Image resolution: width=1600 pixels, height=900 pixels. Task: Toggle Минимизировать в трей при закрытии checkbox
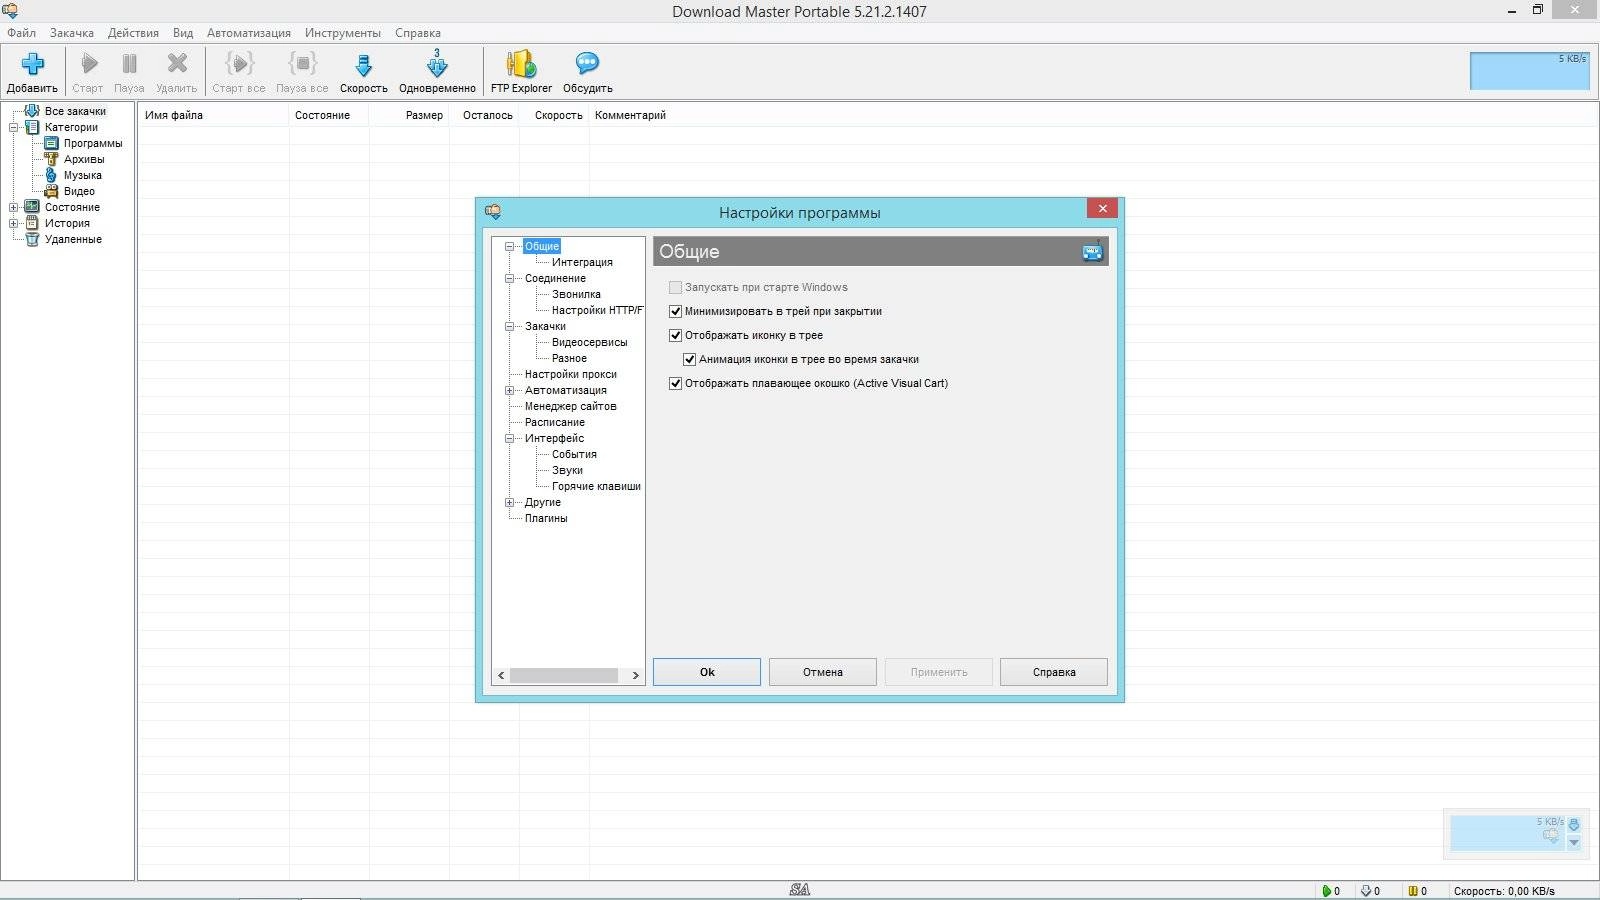click(675, 311)
